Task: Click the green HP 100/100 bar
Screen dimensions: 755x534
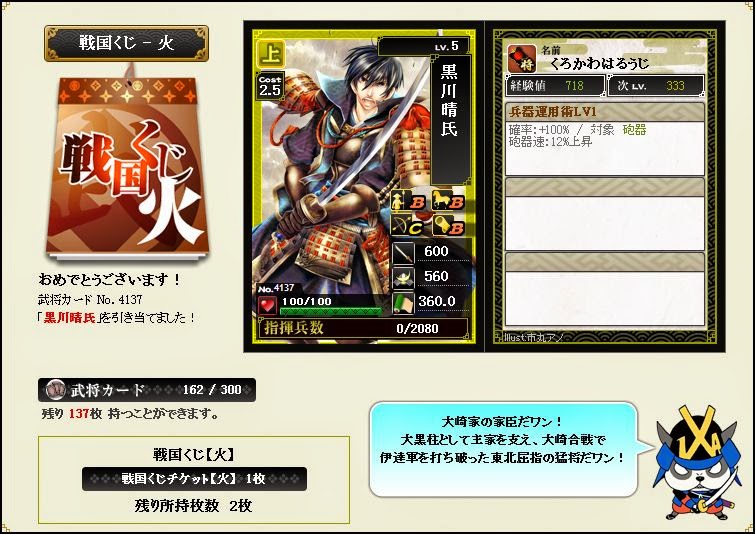Action: click(331, 311)
